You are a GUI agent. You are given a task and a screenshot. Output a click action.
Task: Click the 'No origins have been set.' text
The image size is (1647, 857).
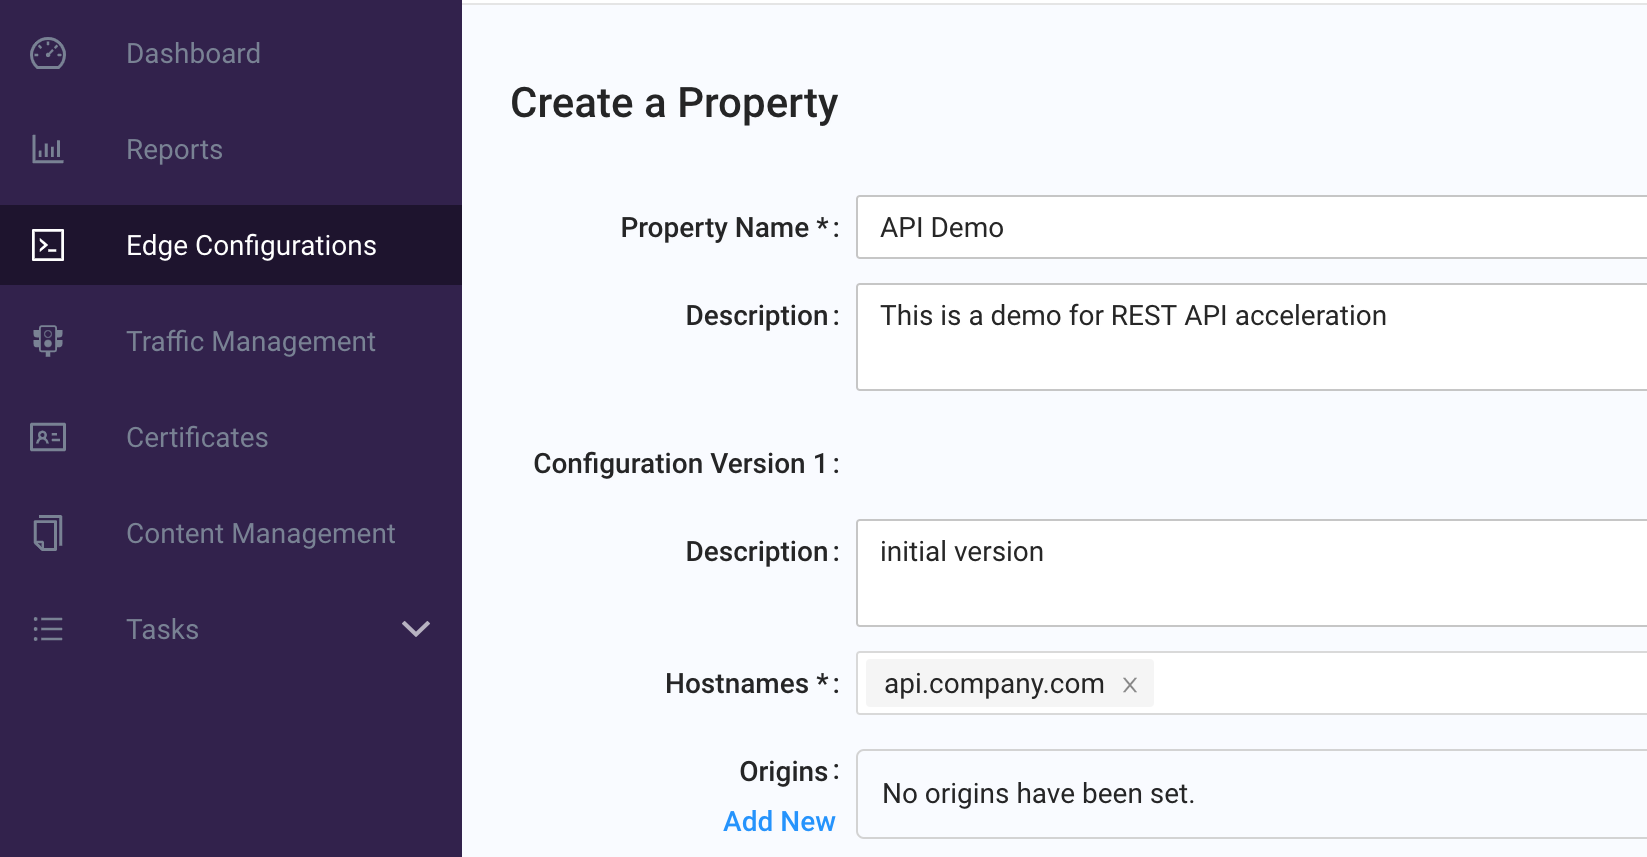[1038, 793]
